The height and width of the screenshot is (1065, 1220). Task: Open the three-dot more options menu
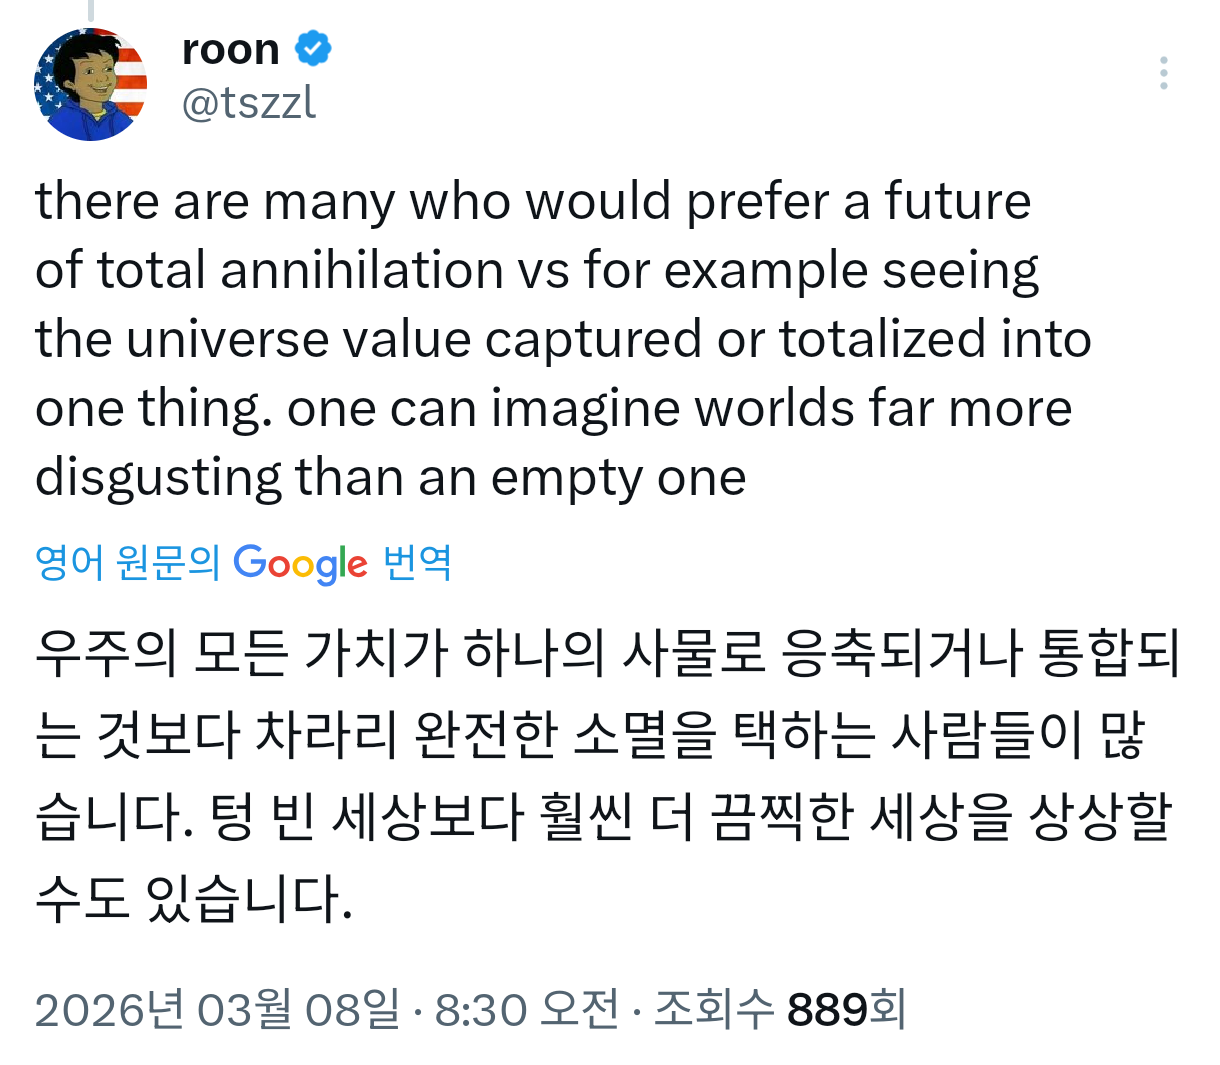click(x=1163, y=73)
